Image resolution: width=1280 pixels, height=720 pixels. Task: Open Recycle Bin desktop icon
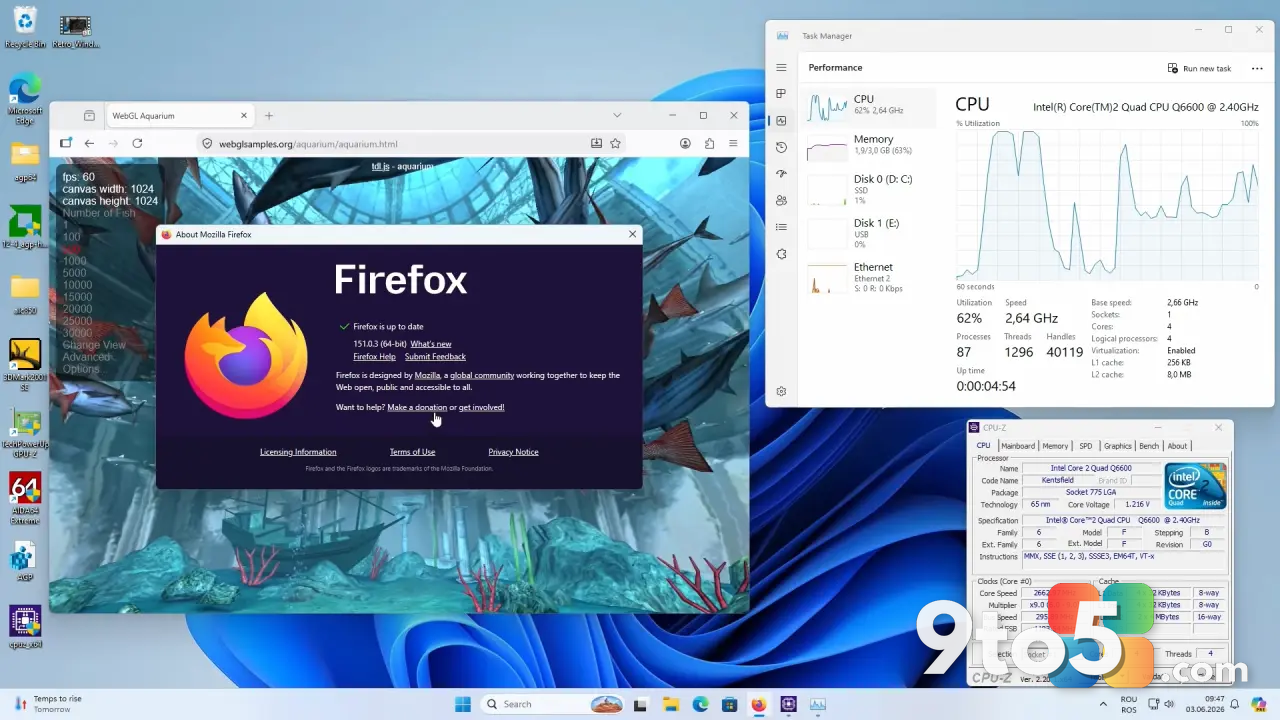tap(25, 27)
